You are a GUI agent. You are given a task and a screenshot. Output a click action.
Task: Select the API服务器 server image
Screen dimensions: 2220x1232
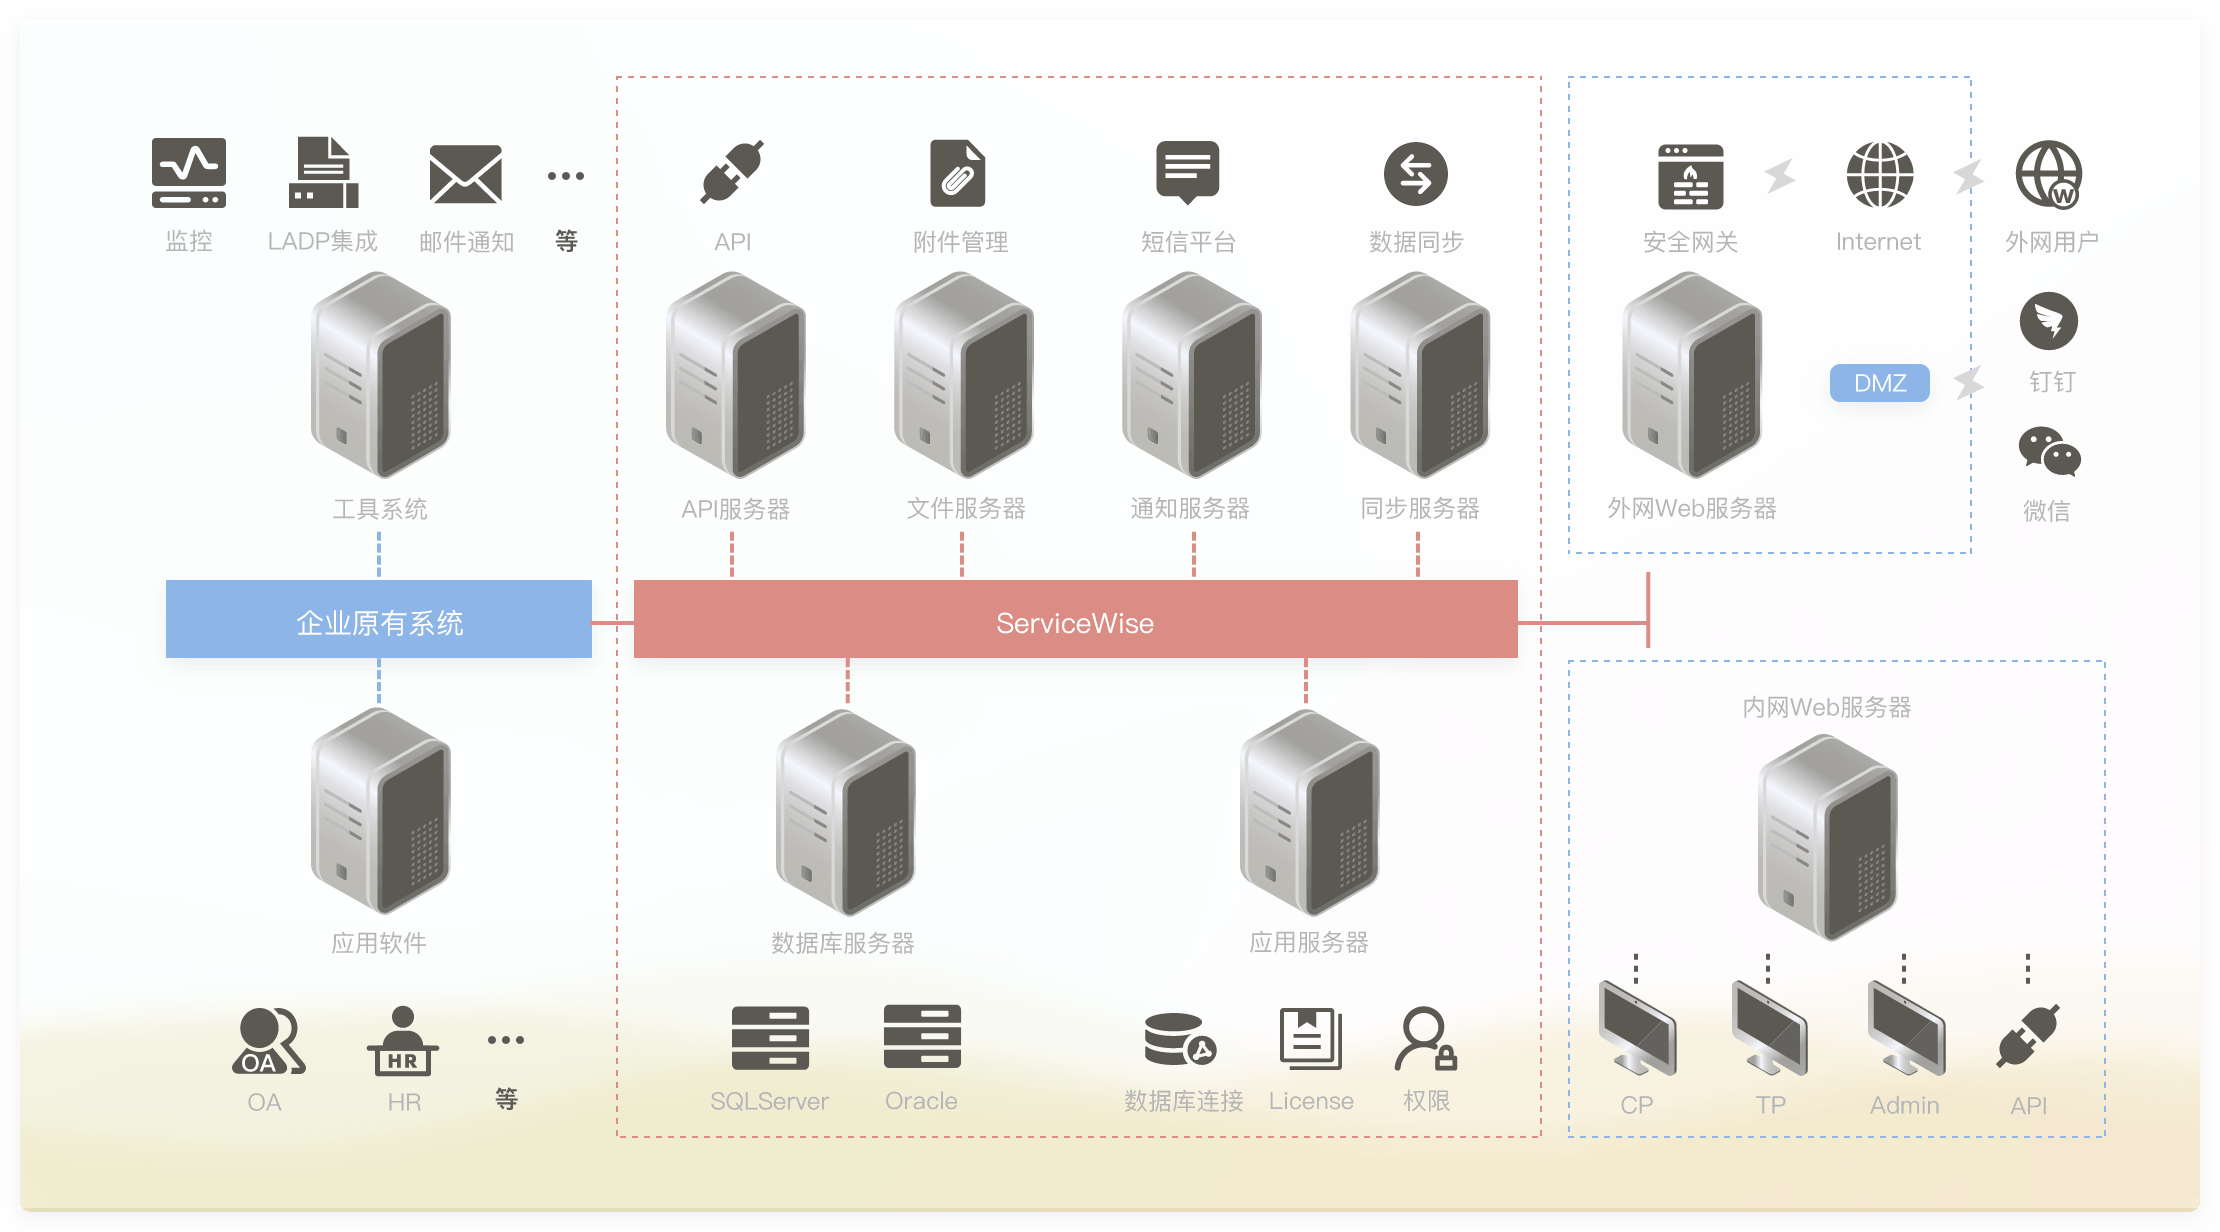pos(735,375)
